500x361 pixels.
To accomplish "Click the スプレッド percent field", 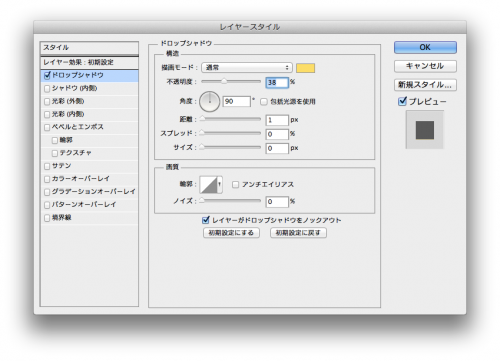I will [277, 134].
